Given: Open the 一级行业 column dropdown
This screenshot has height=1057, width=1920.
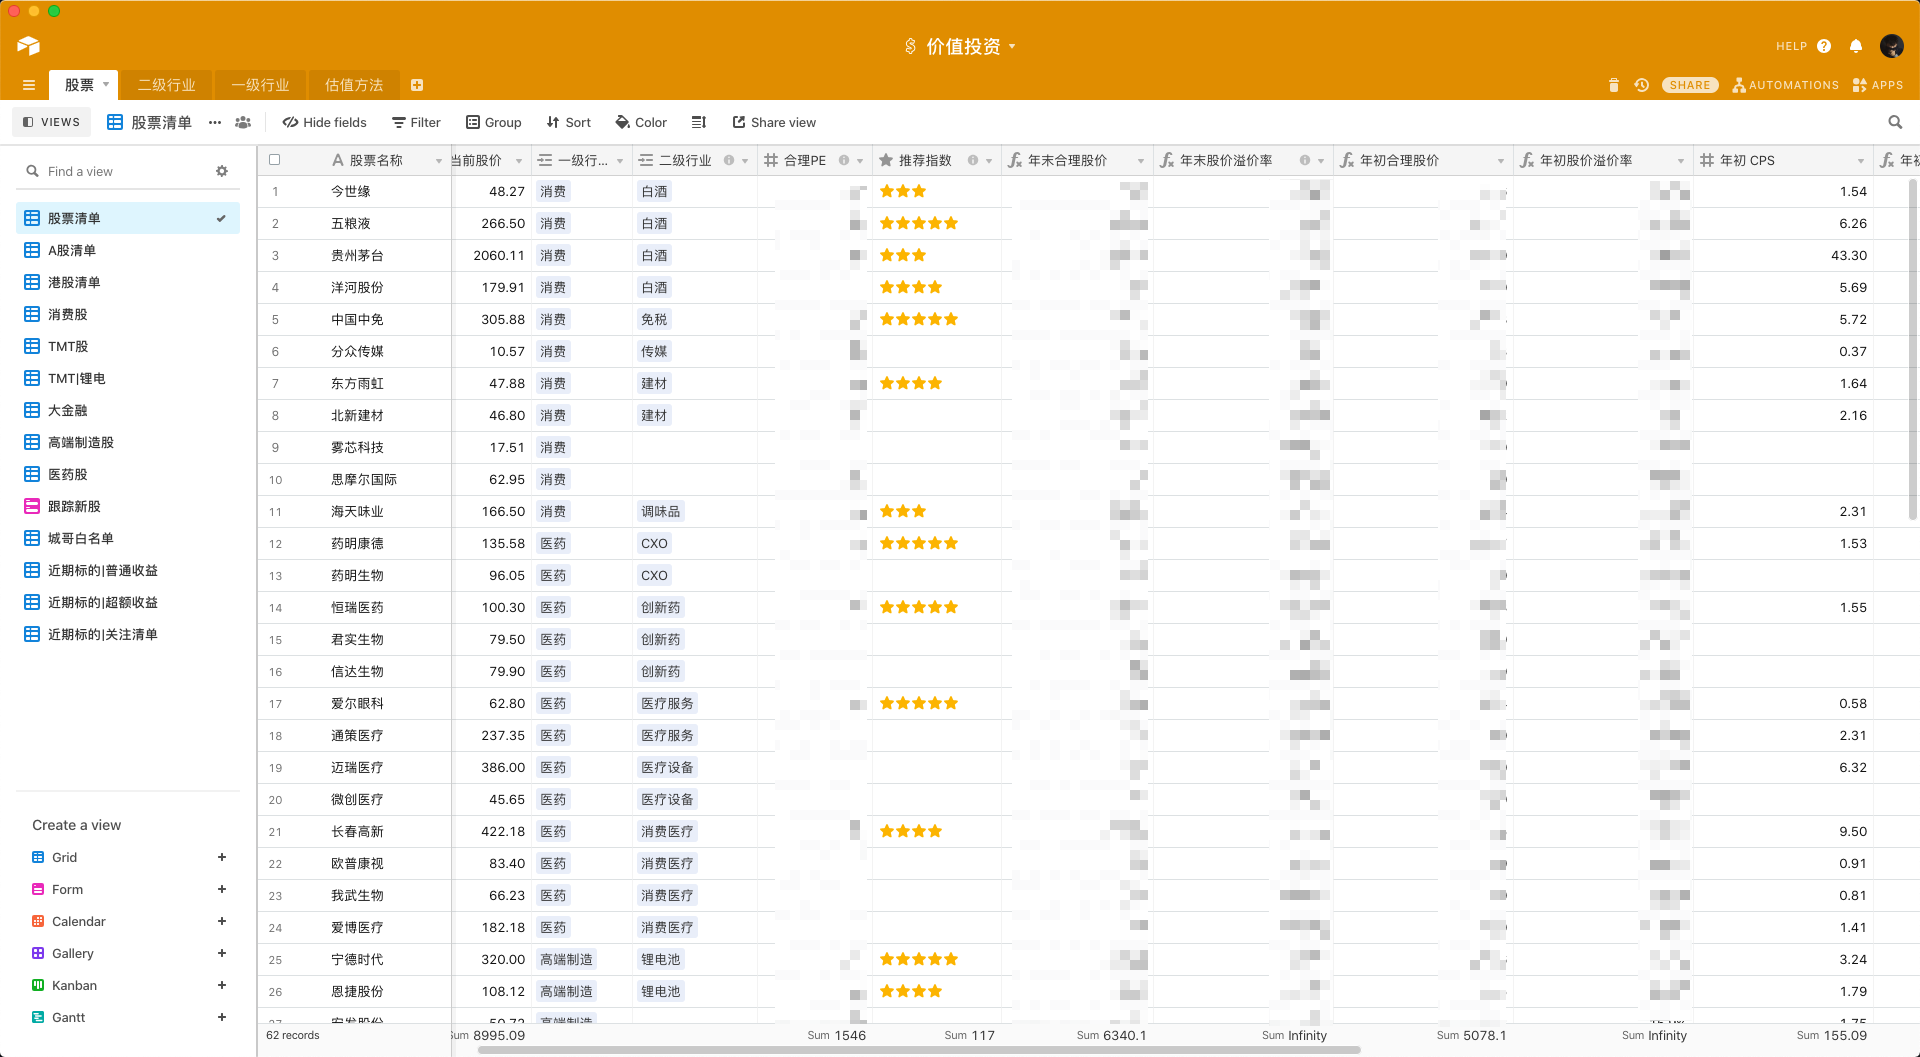Looking at the screenshot, I should [620, 161].
